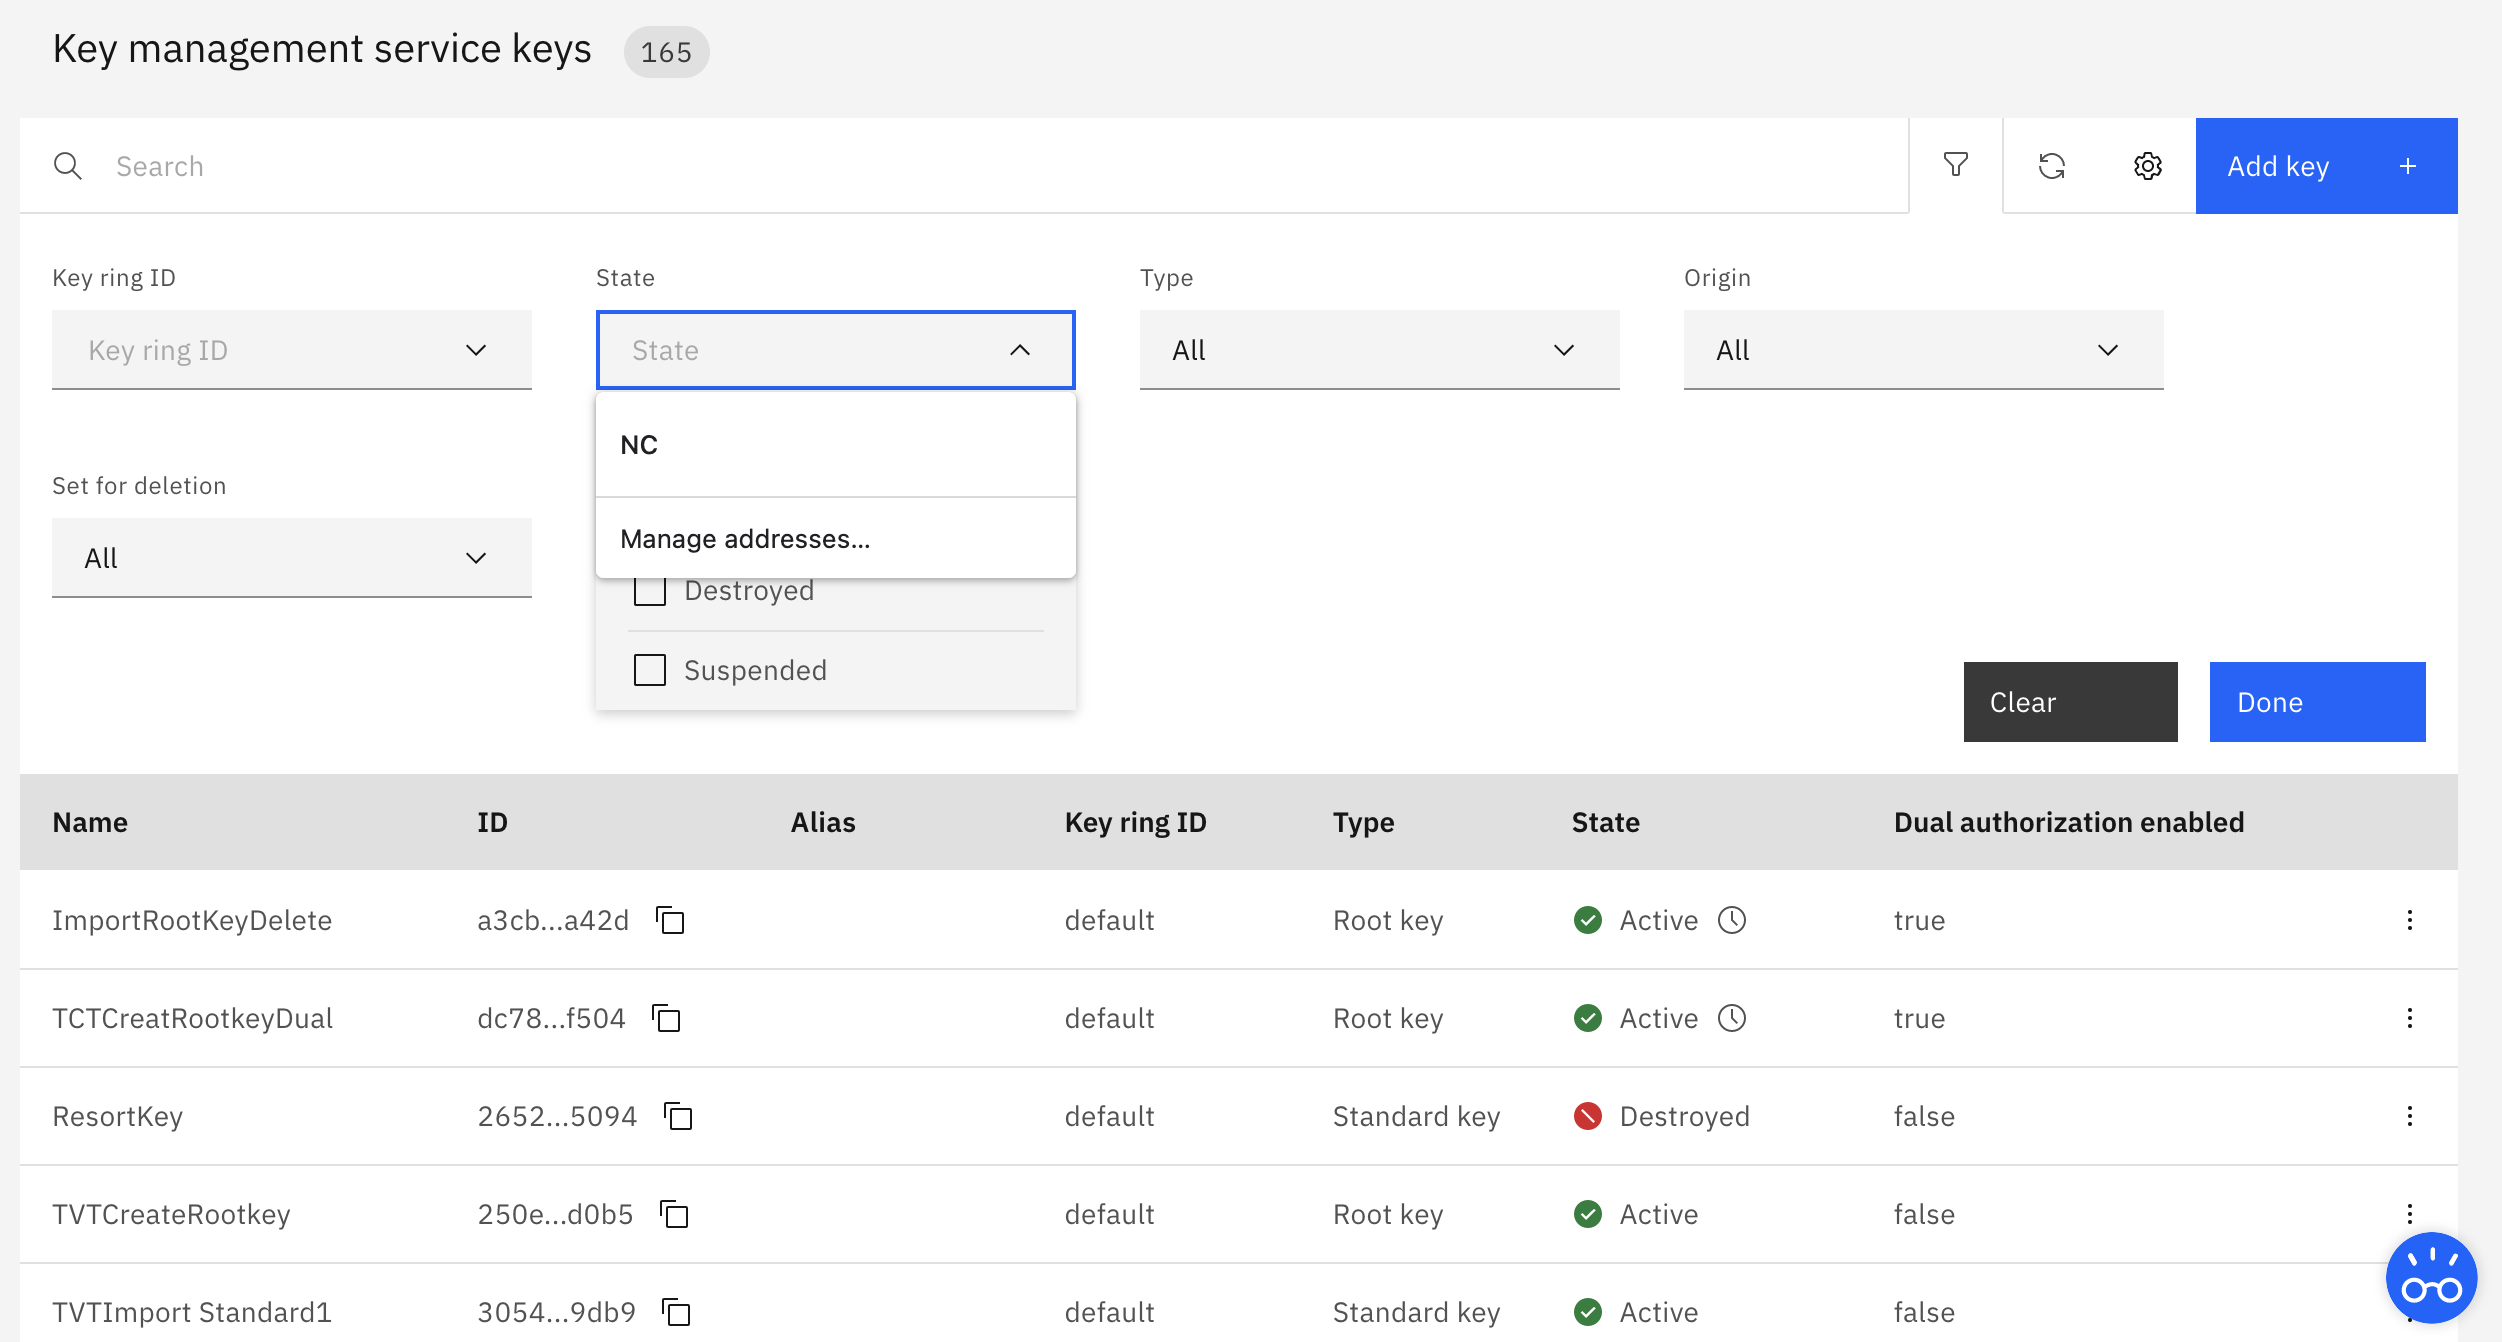This screenshot has width=2502, height=1342.
Task: Open the table settings gear icon
Action: [x=2147, y=166]
